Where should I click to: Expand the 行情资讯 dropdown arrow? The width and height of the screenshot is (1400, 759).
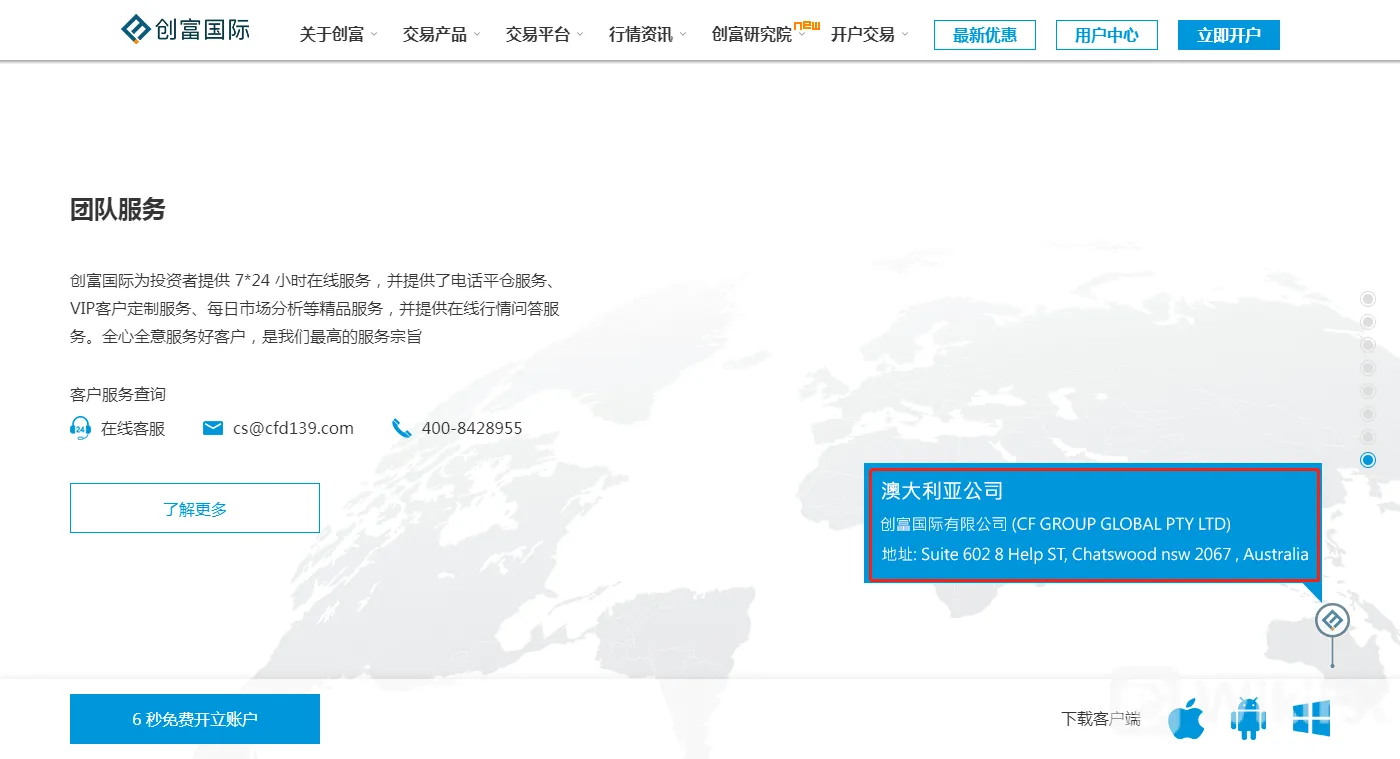(683, 35)
